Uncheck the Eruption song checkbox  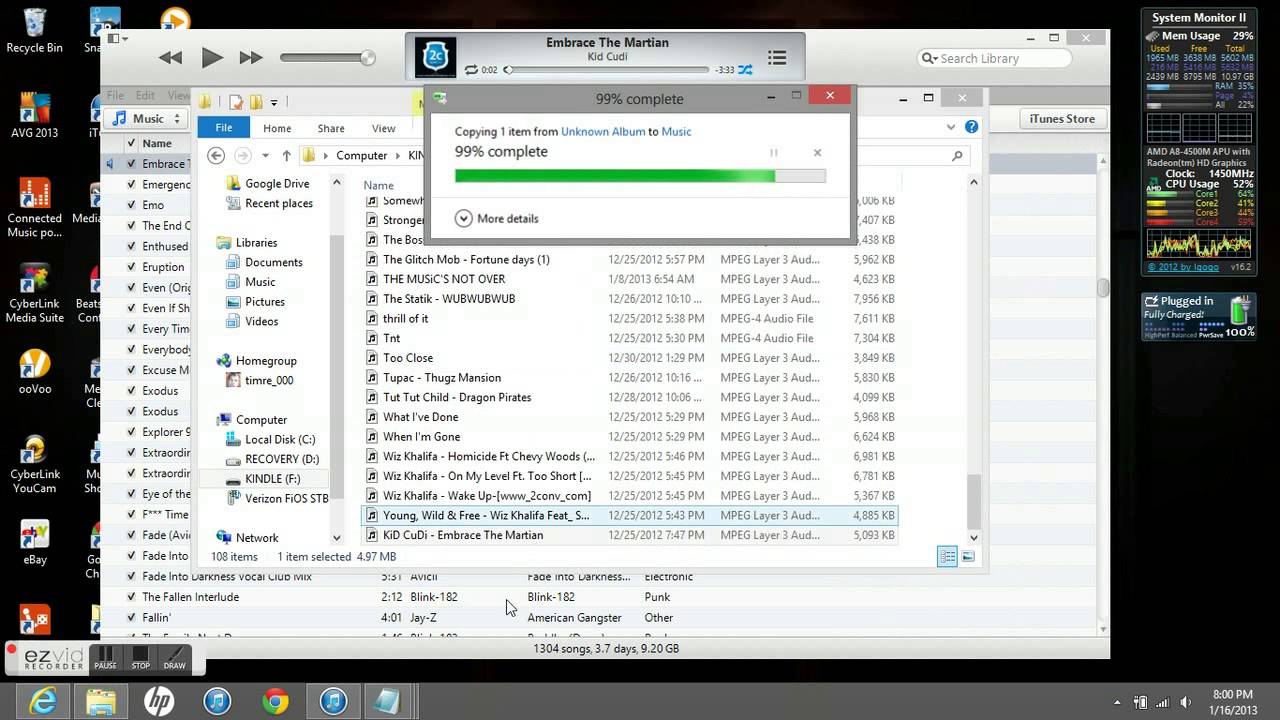tap(131, 267)
